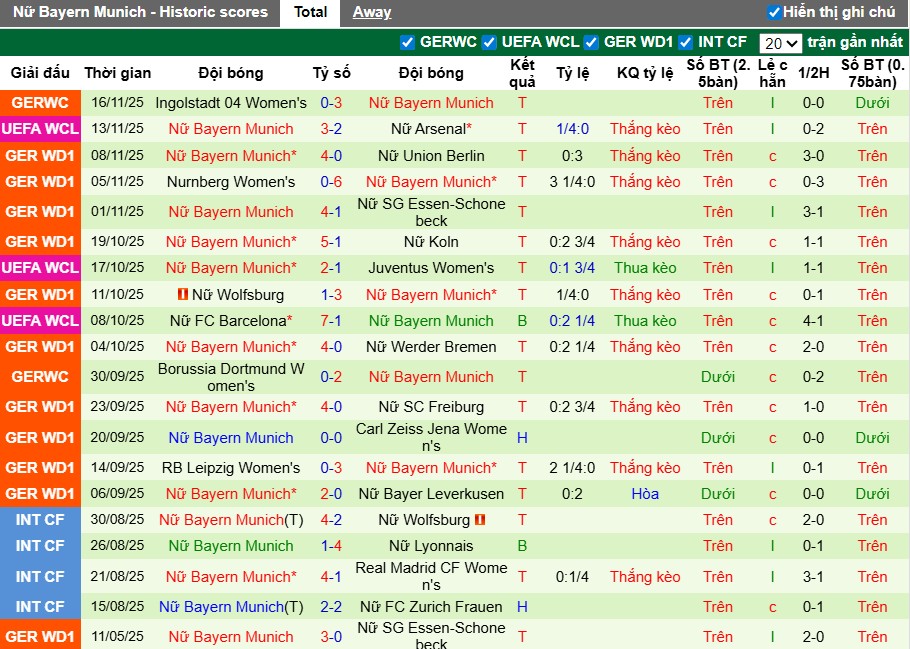Open Nữ Arsenal team page
910x649 pixels.
[430, 129]
